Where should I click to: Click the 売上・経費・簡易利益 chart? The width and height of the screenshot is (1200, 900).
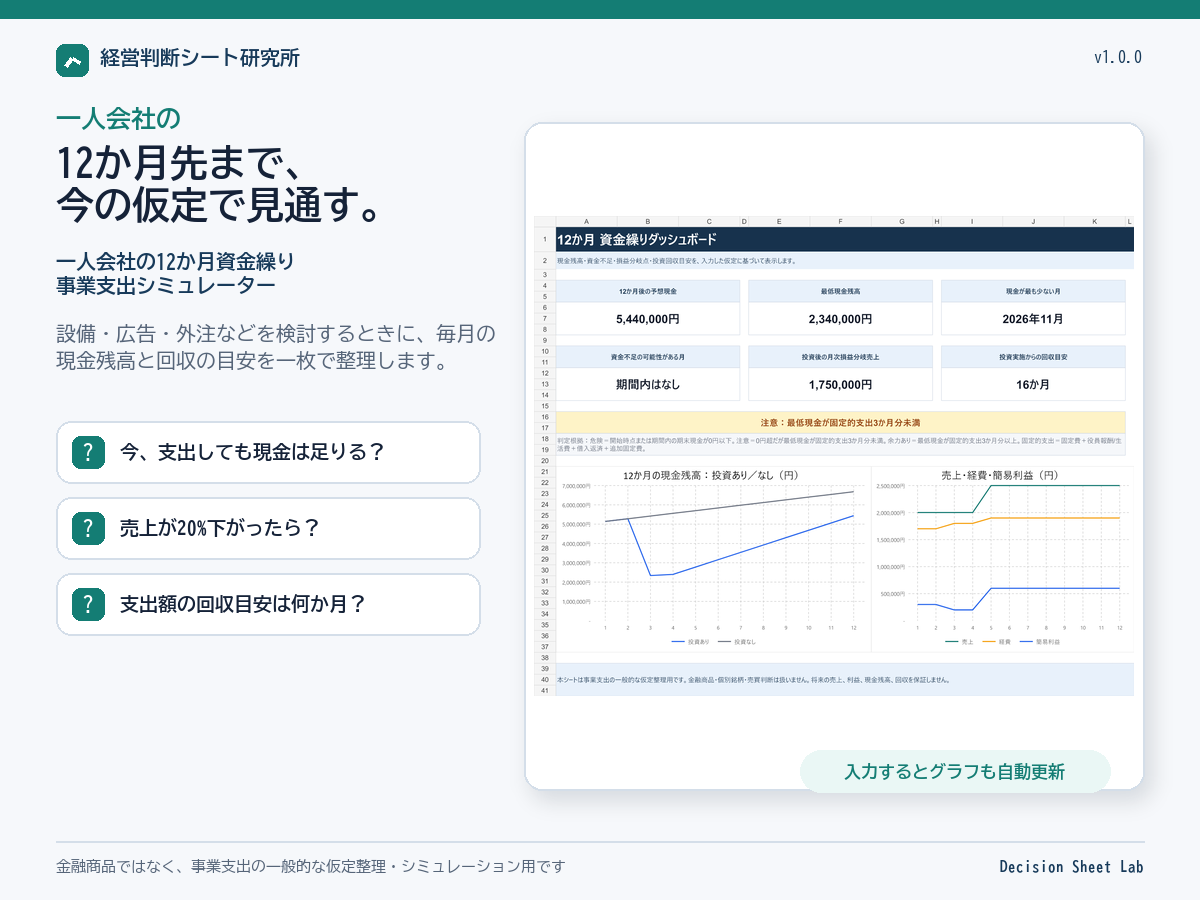click(x=1002, y=558)
